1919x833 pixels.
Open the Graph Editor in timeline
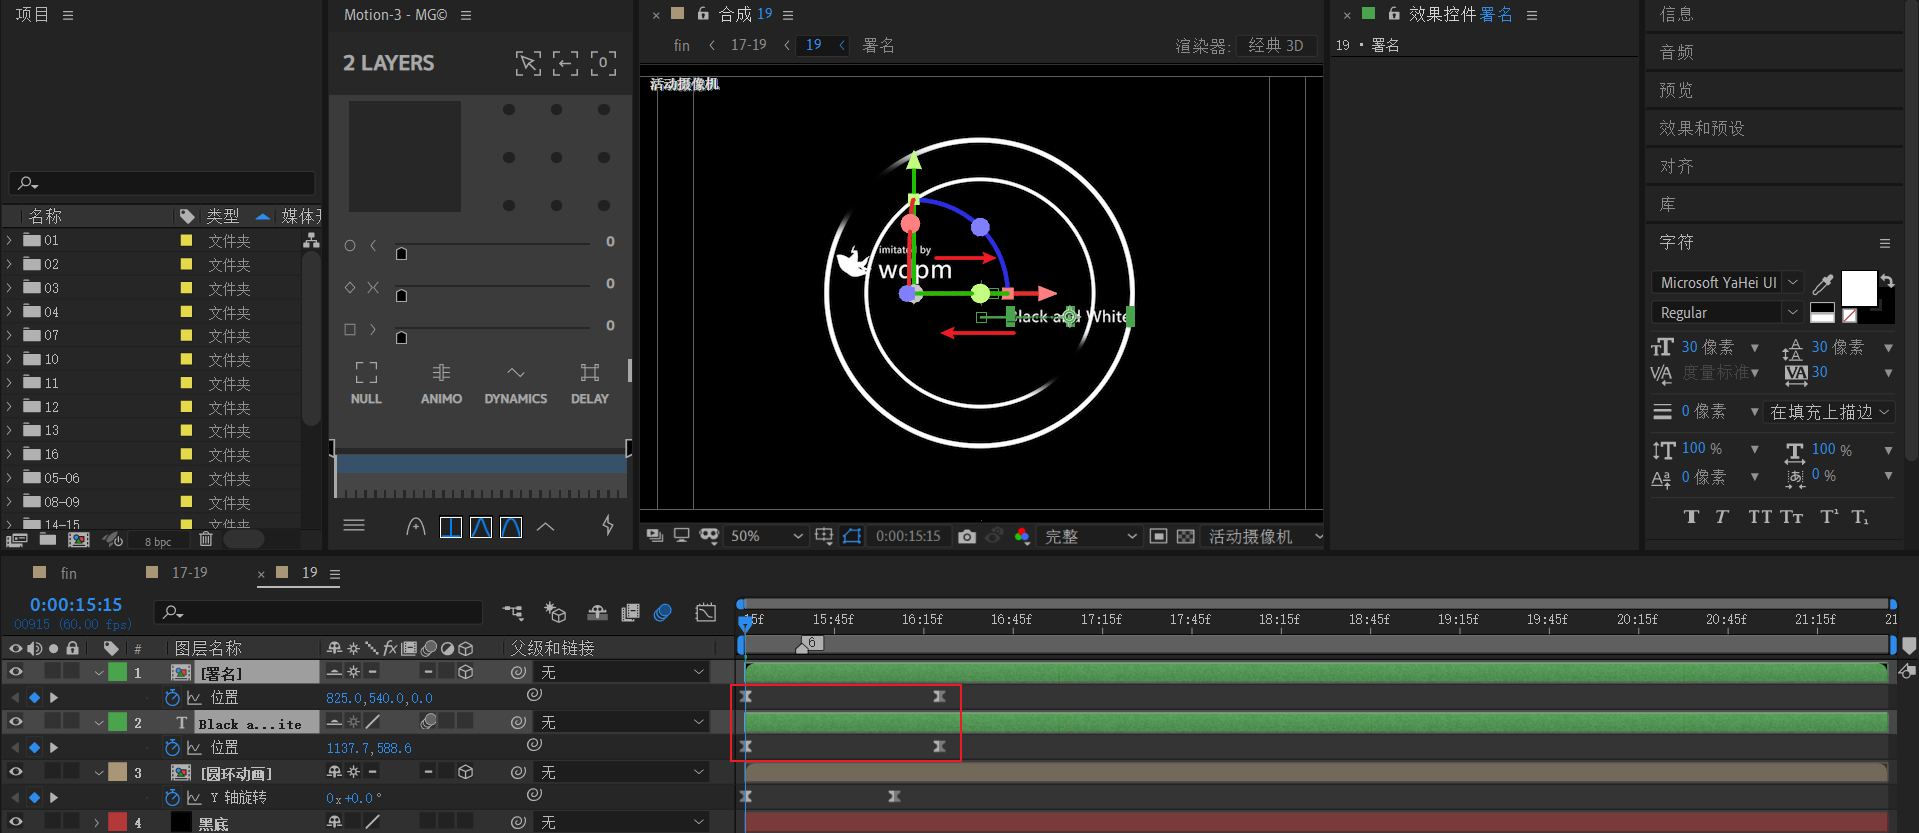pos(706,612)
